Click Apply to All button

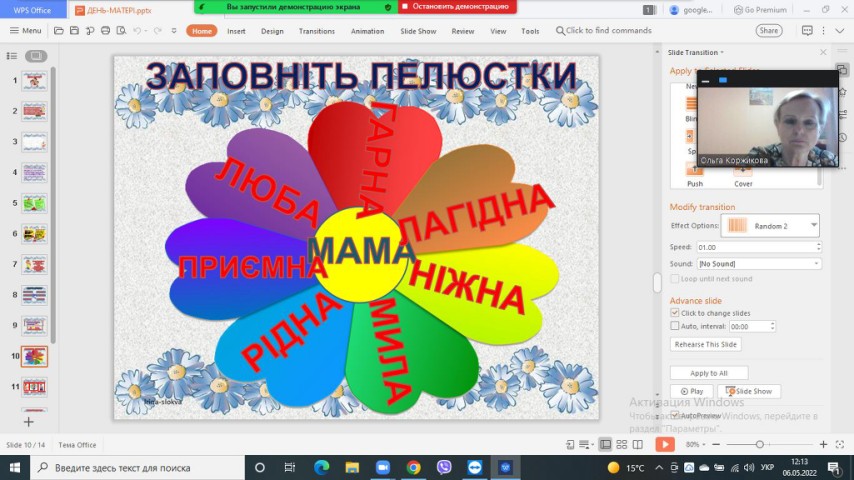[x=708, y=373]
